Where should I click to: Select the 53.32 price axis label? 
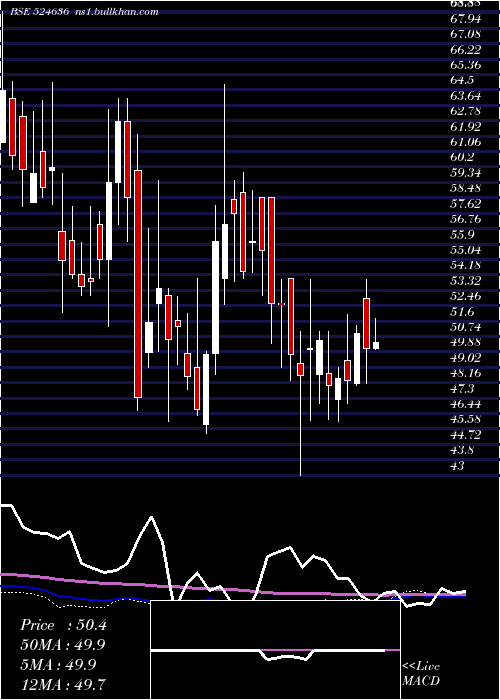466,281
